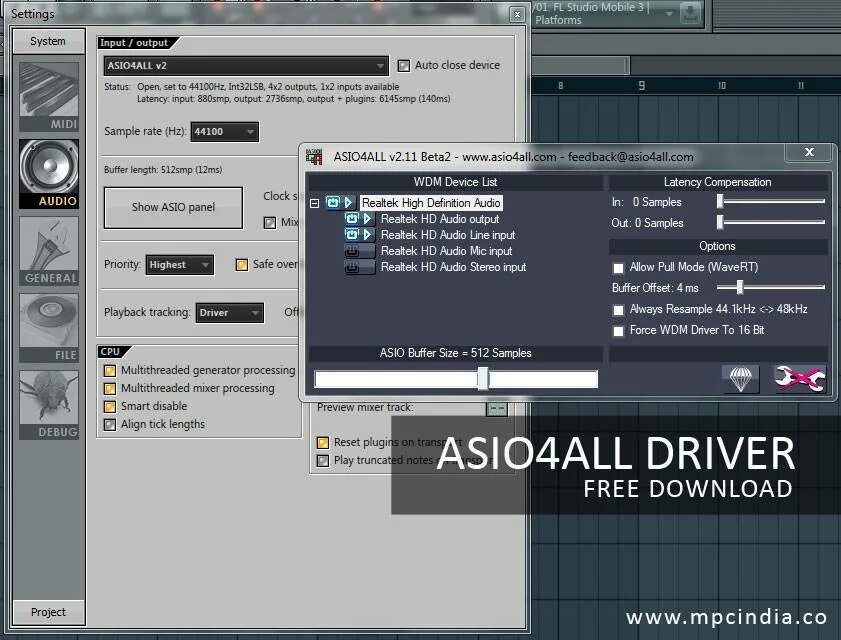Enable Realtek HD Audio Mic input device
The width and height of the screenshot is (841, 640).
[352, 251]
